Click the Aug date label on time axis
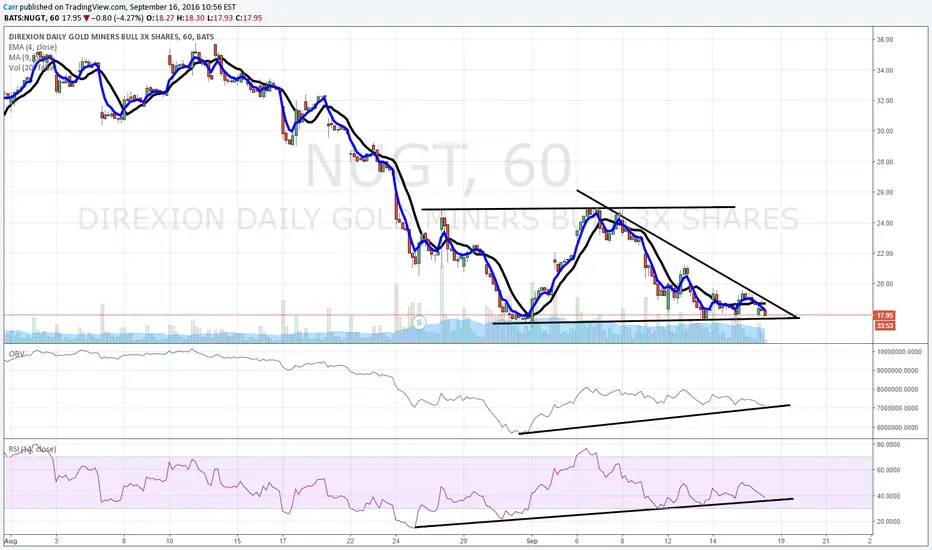932x550 pixels. (x=10, y=541)
